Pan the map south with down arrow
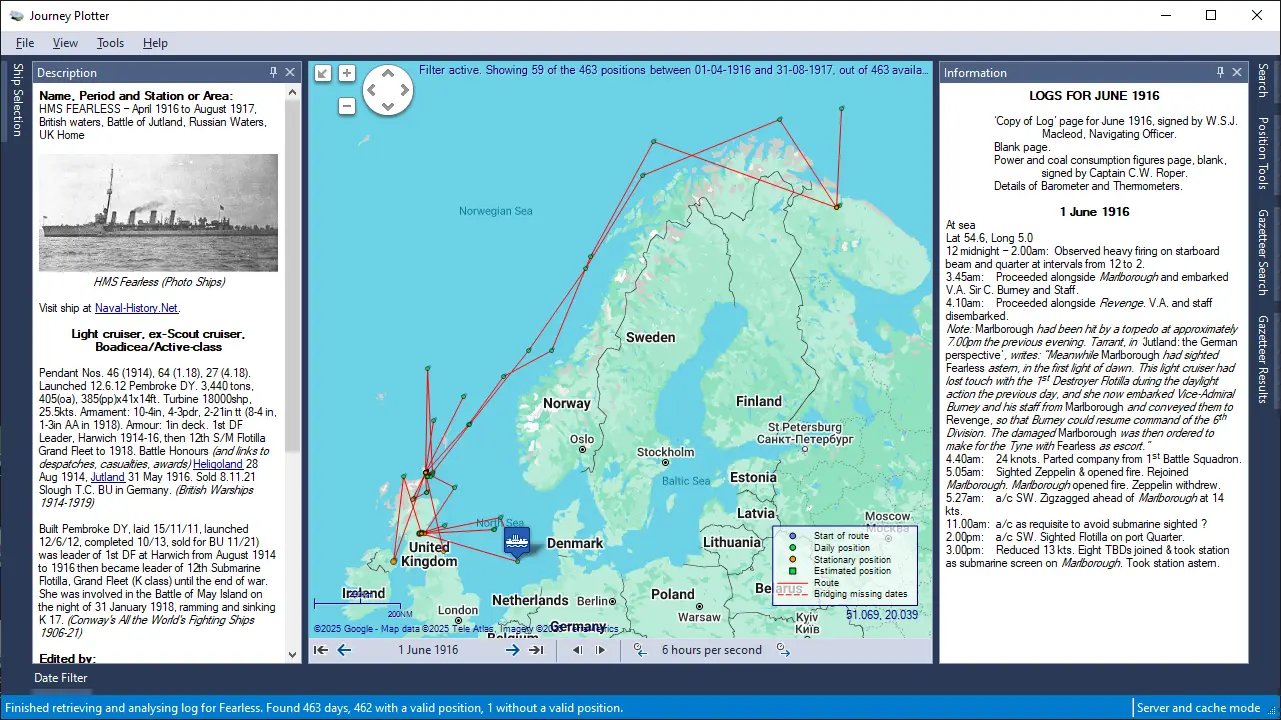The height and width of the screenshot is (720, 1281). pos(387,107)
